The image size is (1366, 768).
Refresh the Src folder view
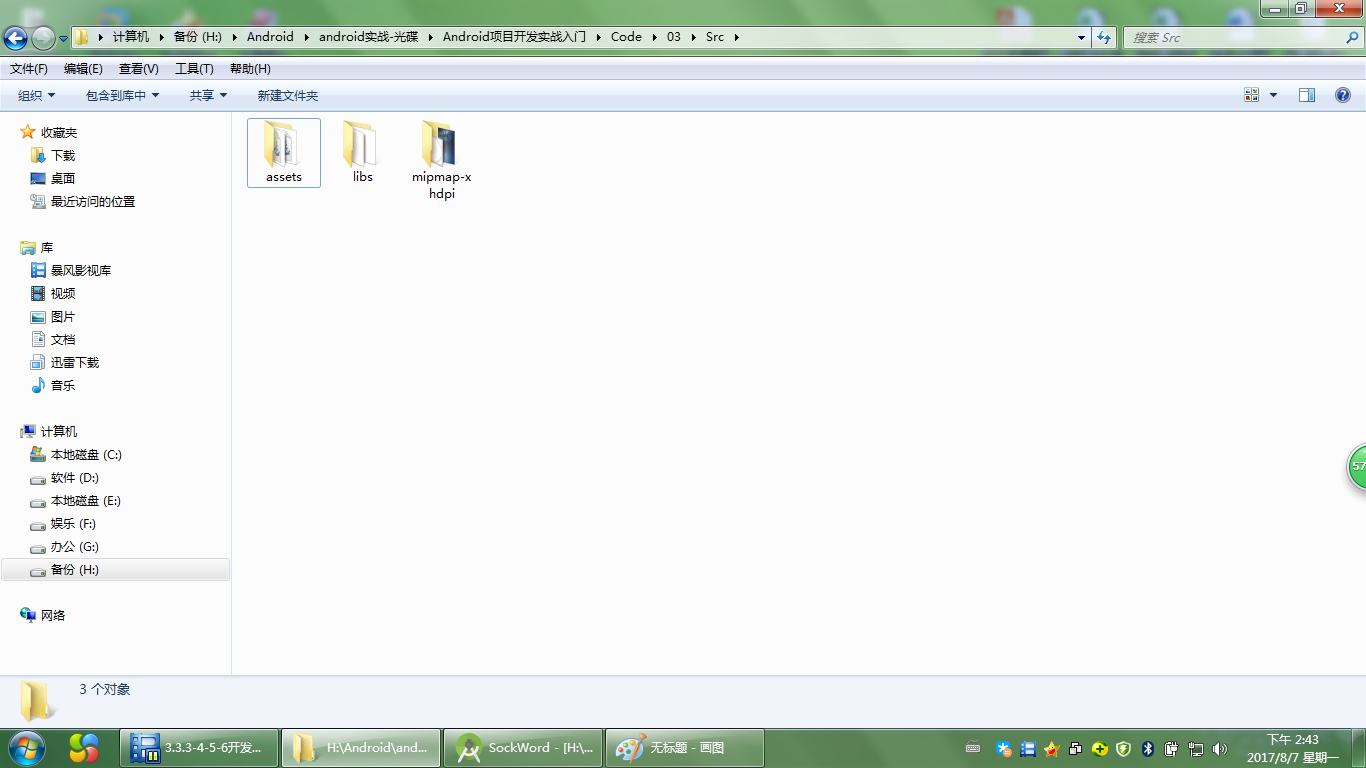pos(1104,37)
